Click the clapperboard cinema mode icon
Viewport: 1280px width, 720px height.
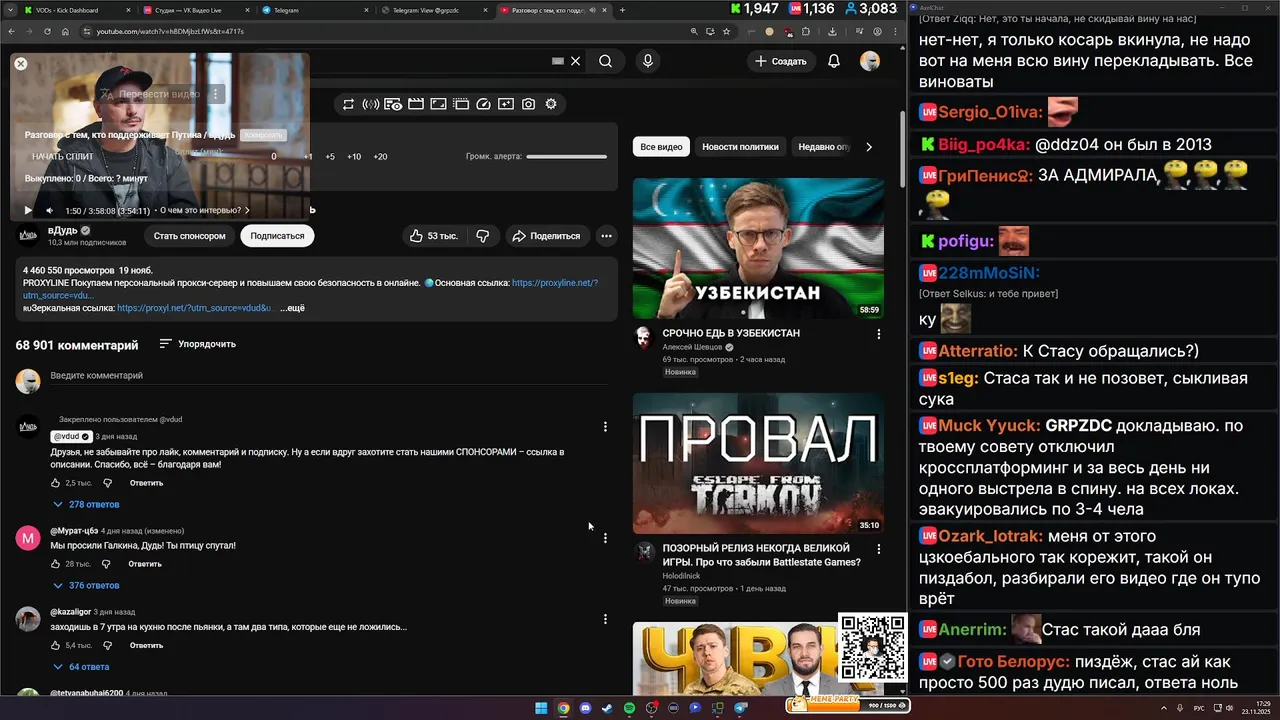[416, 104]
